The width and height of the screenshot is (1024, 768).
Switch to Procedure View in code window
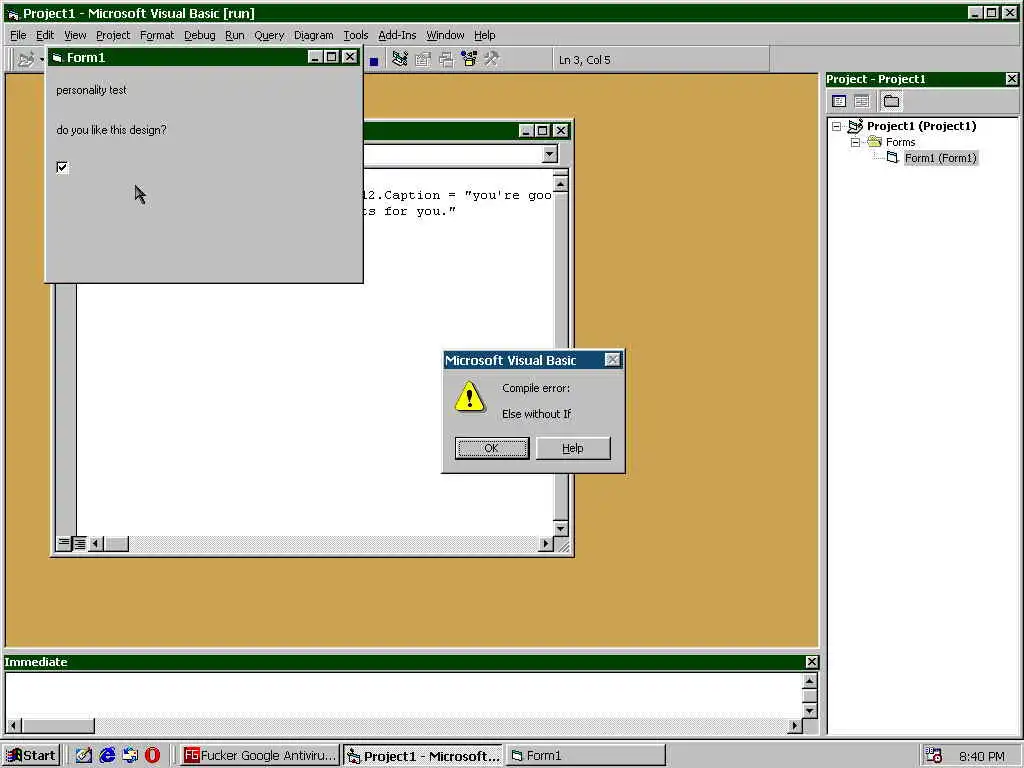click(x=63, y=543)
